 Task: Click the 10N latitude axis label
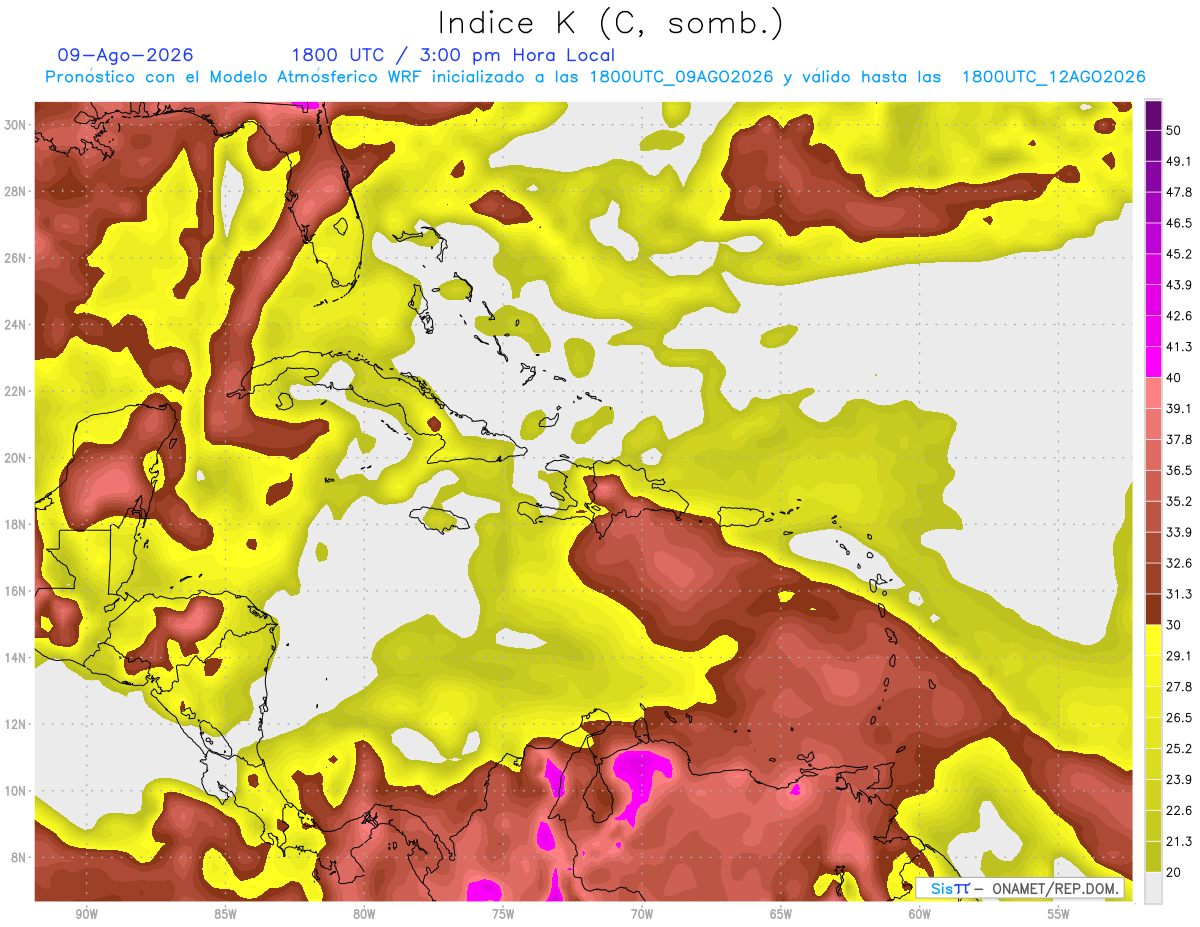pos(17,791)
